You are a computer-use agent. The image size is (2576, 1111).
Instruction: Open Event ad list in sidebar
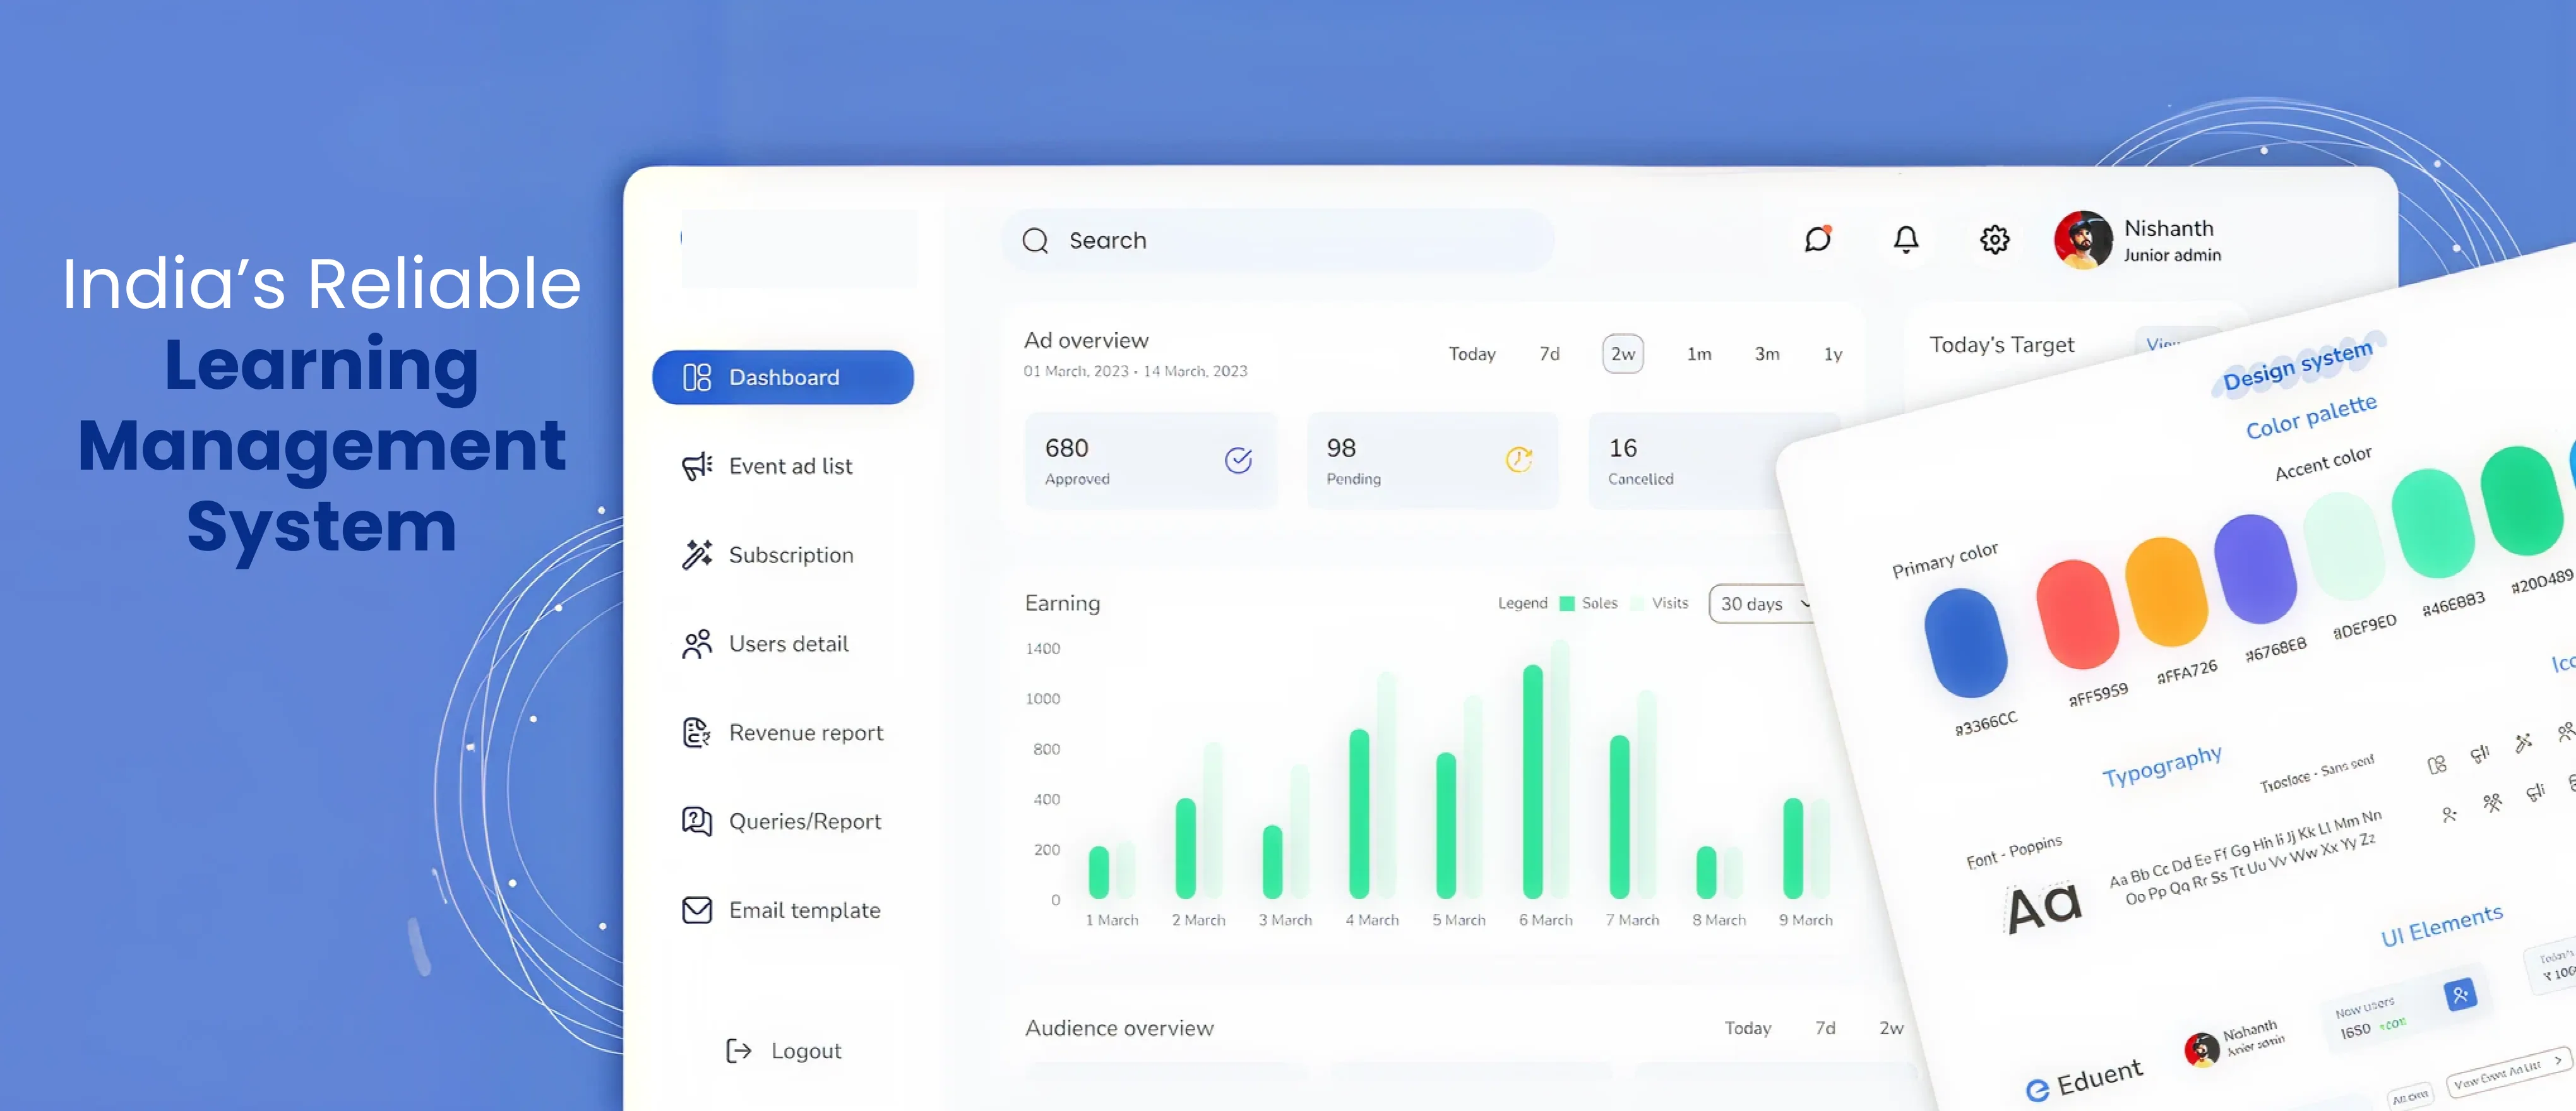point(767,466)
